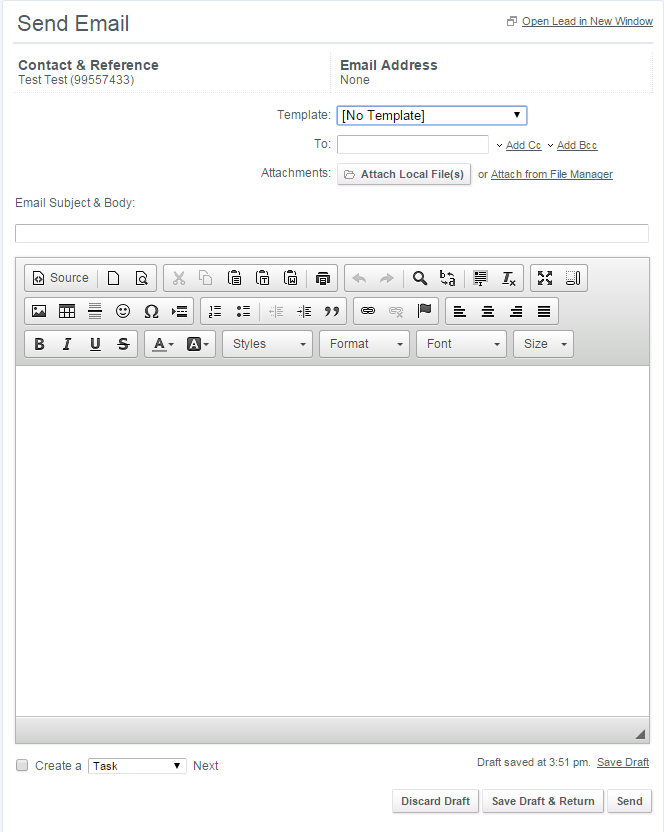
Task: Open Find with magnifier icon
Action: [420, 278]
